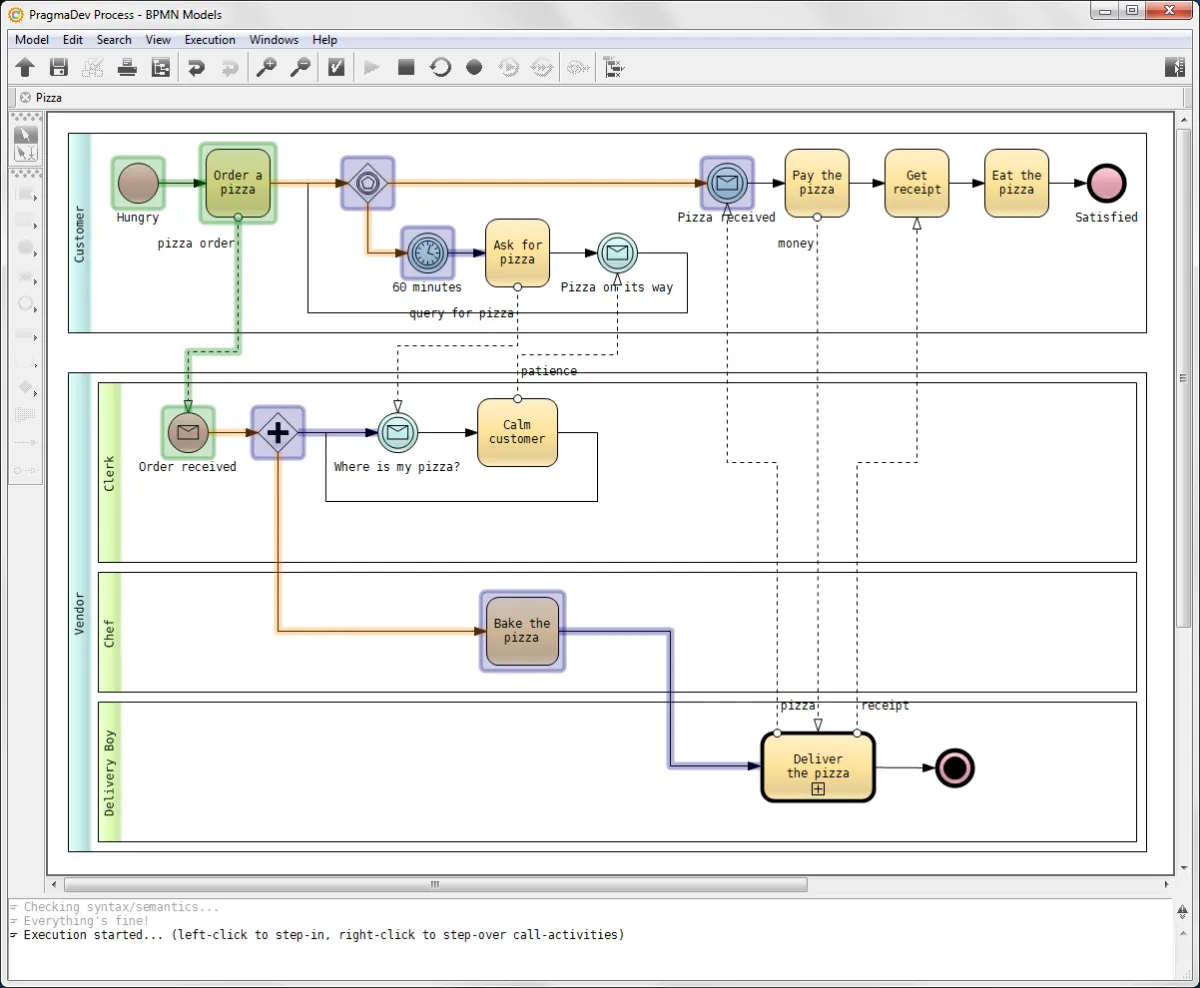The image size is (1200, 988).
Task: Open the Windows menu
Action: (274, 40)
